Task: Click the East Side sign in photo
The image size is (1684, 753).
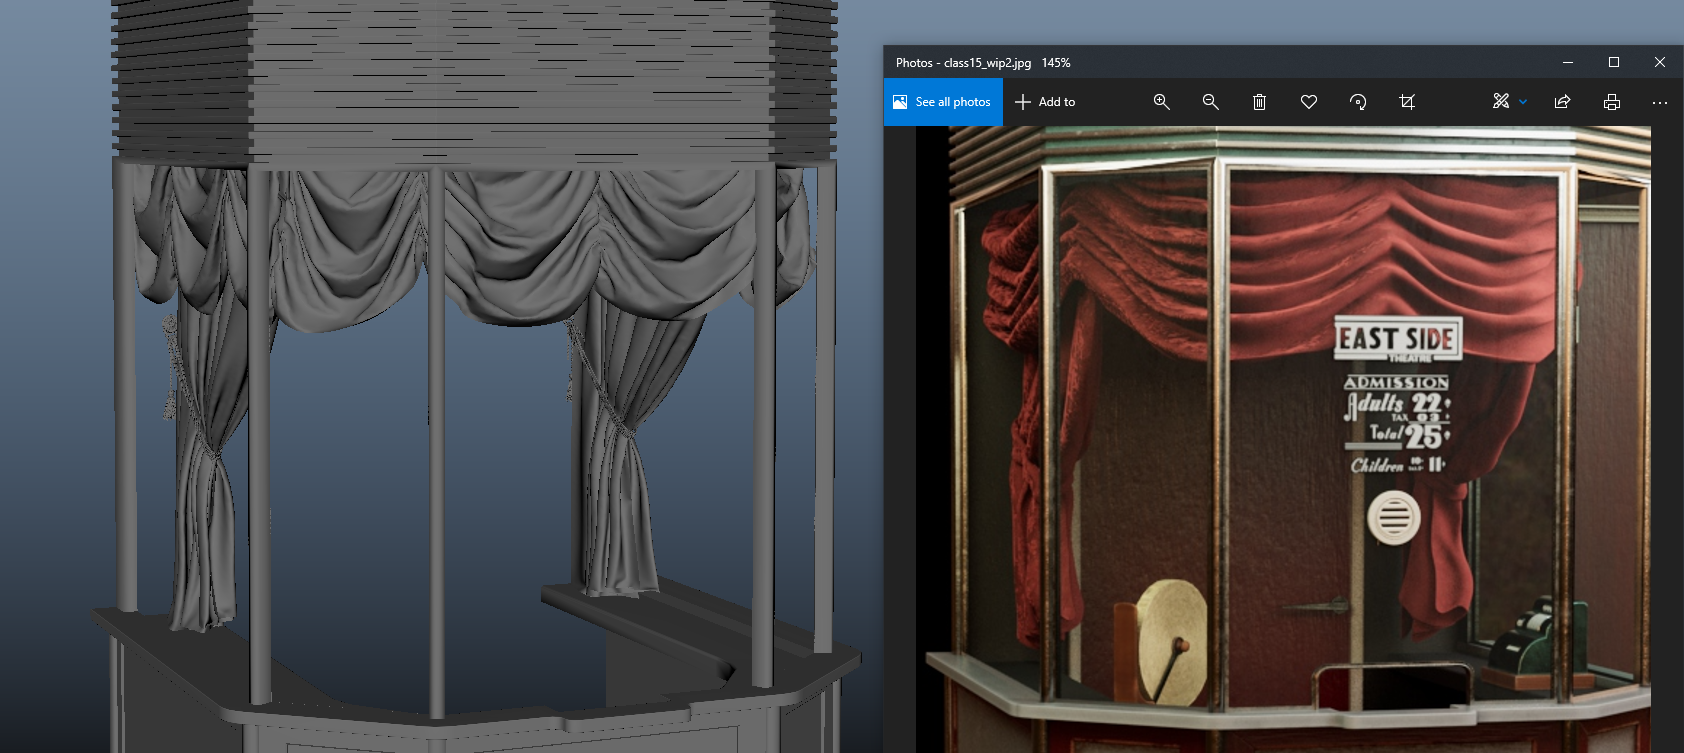Action: (1398, 339)
